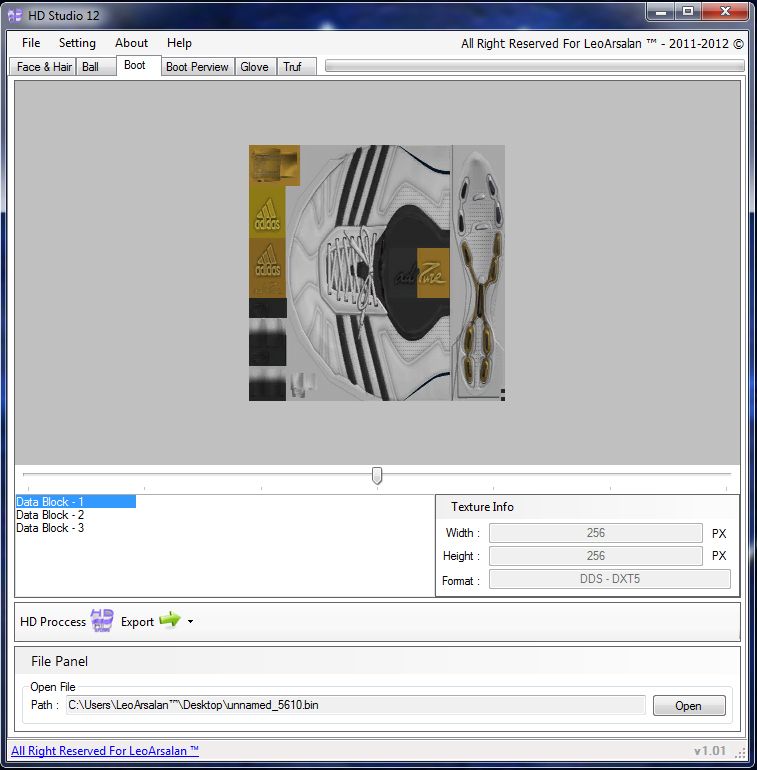This screenshot has height=770, width=757.
Task: Switch to the Face & Hair tab
Action: 44,67
